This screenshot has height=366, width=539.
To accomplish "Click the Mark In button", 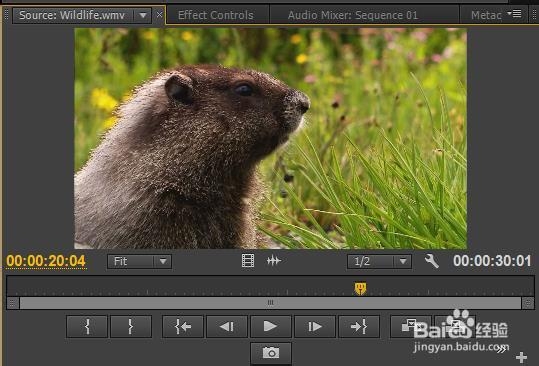I will [x=87, y=326].
